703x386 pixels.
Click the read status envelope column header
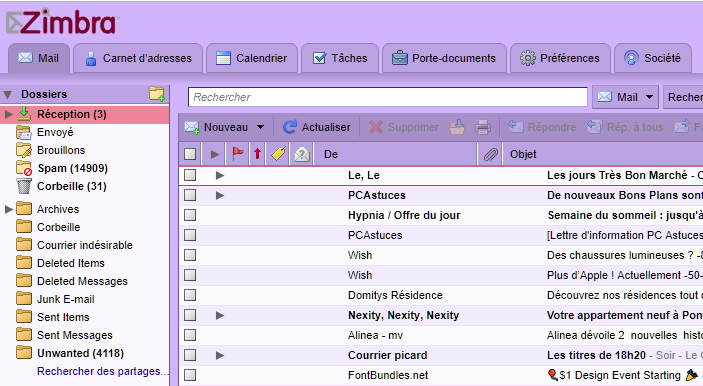(x=302, y=154)
